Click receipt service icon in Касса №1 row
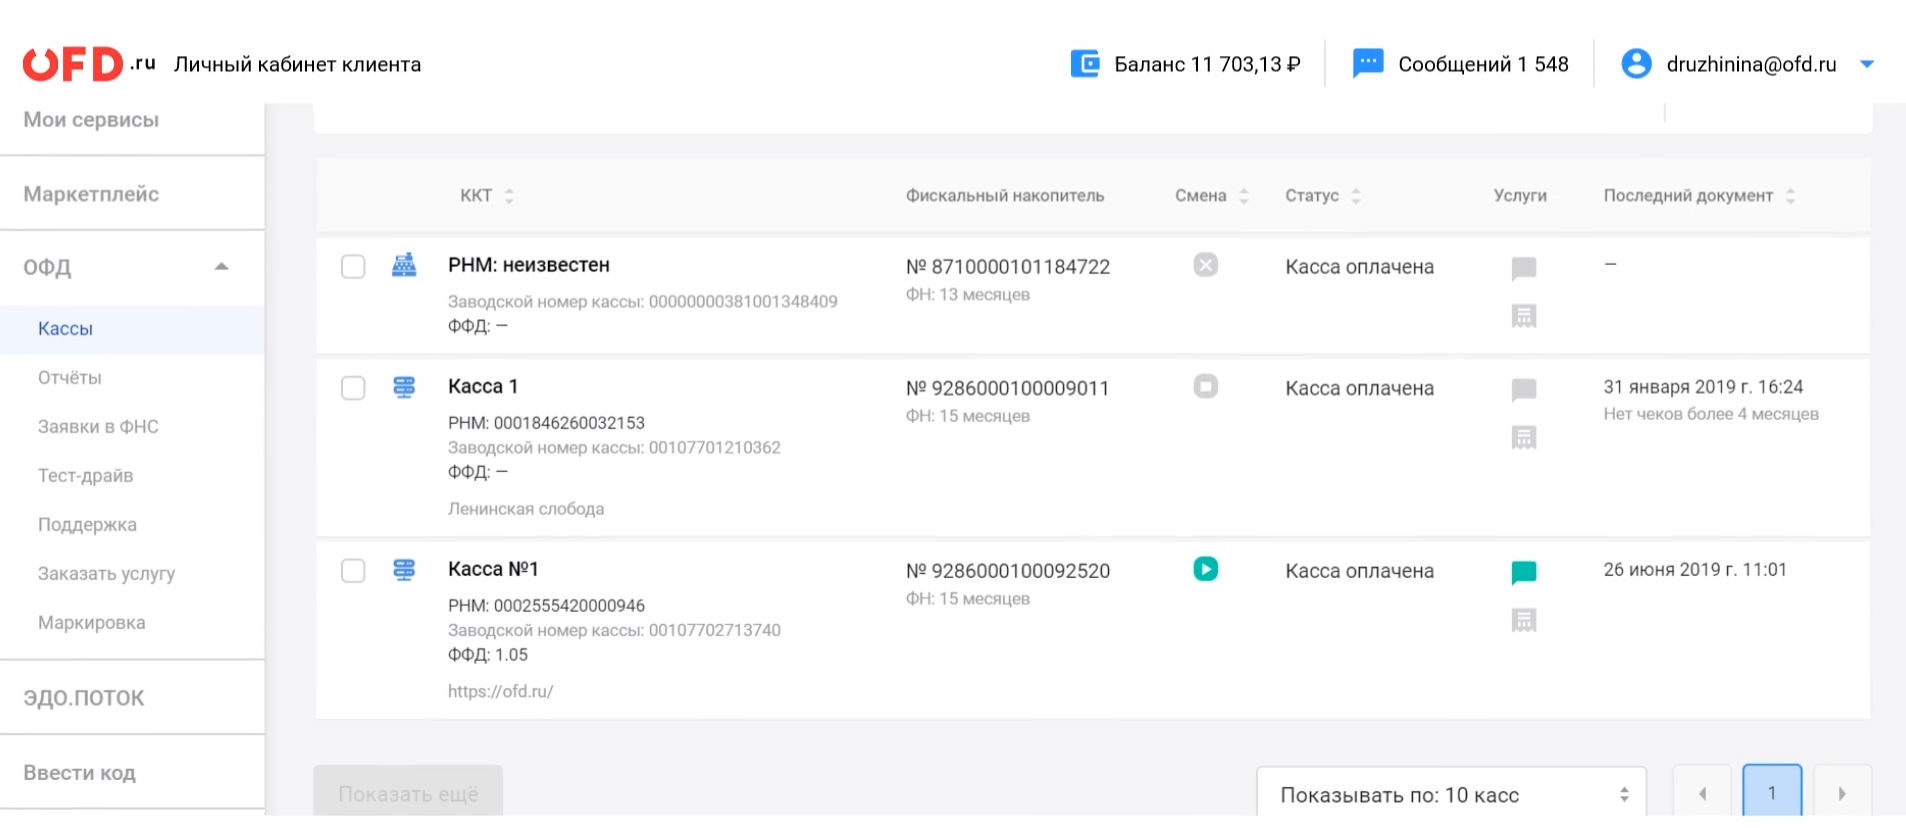 (x=1524, y=620)
